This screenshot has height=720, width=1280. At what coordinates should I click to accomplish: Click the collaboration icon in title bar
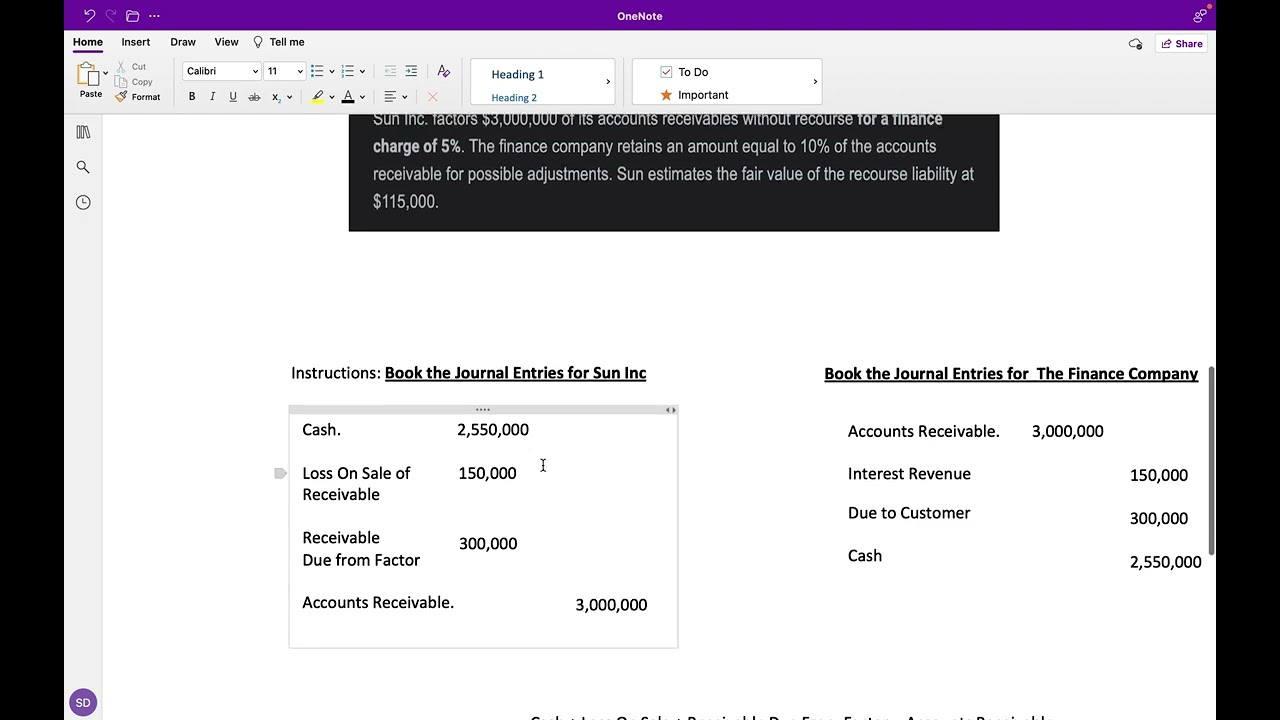click(x=1200, y=15)
